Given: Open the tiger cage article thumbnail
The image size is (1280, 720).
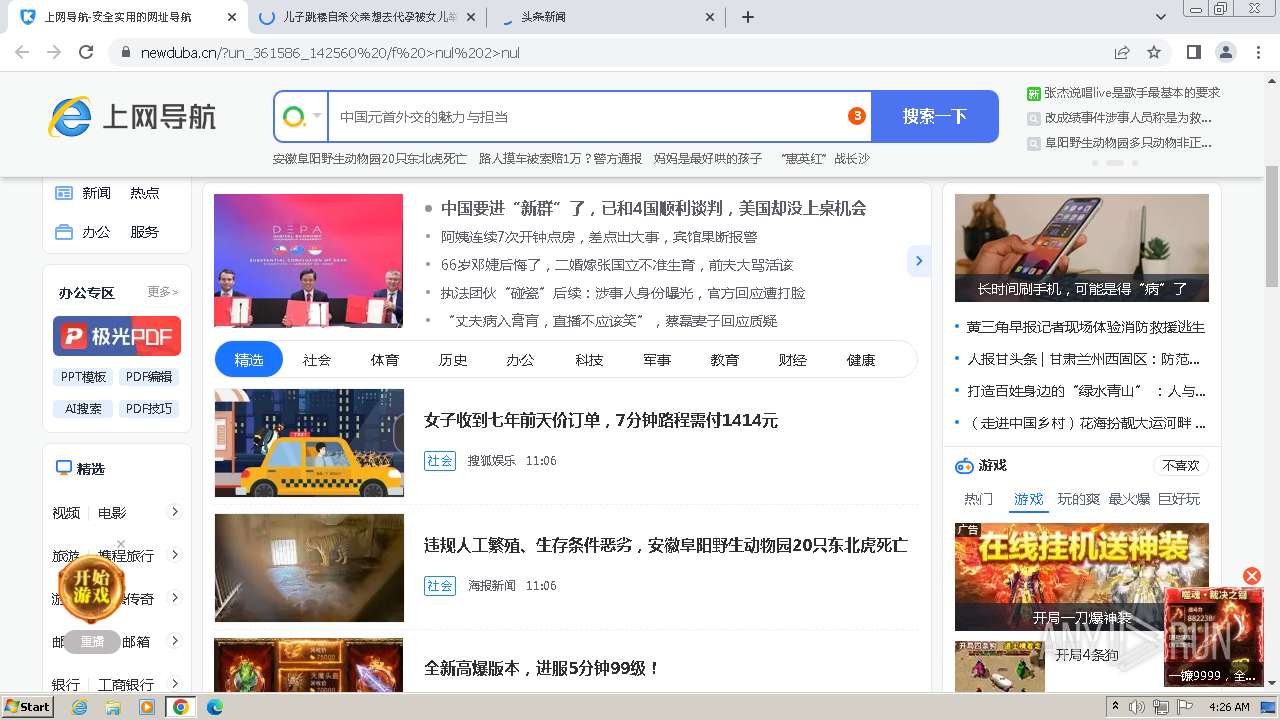Looking at the screenshot, I should coord(309,568).
